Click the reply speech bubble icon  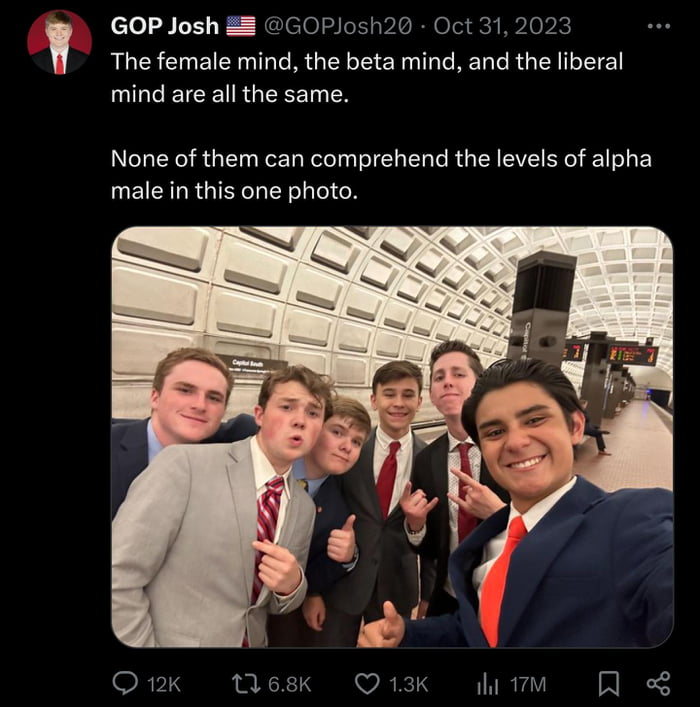pyautogui.click(x=125, y=683)
